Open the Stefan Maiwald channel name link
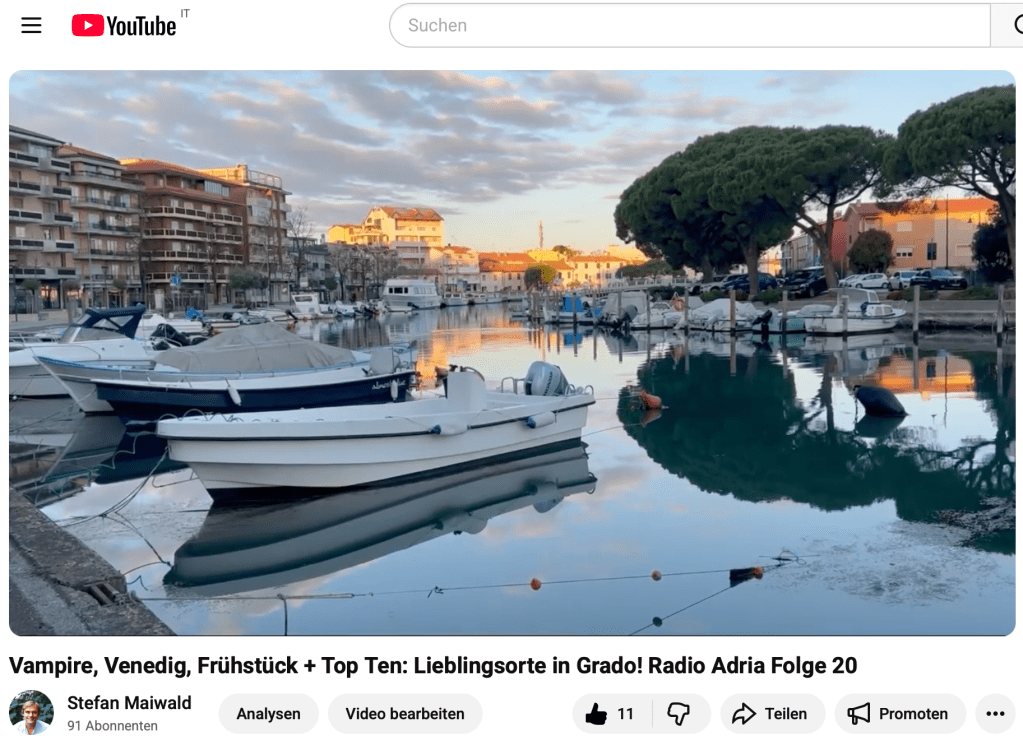 click(129, 703)
